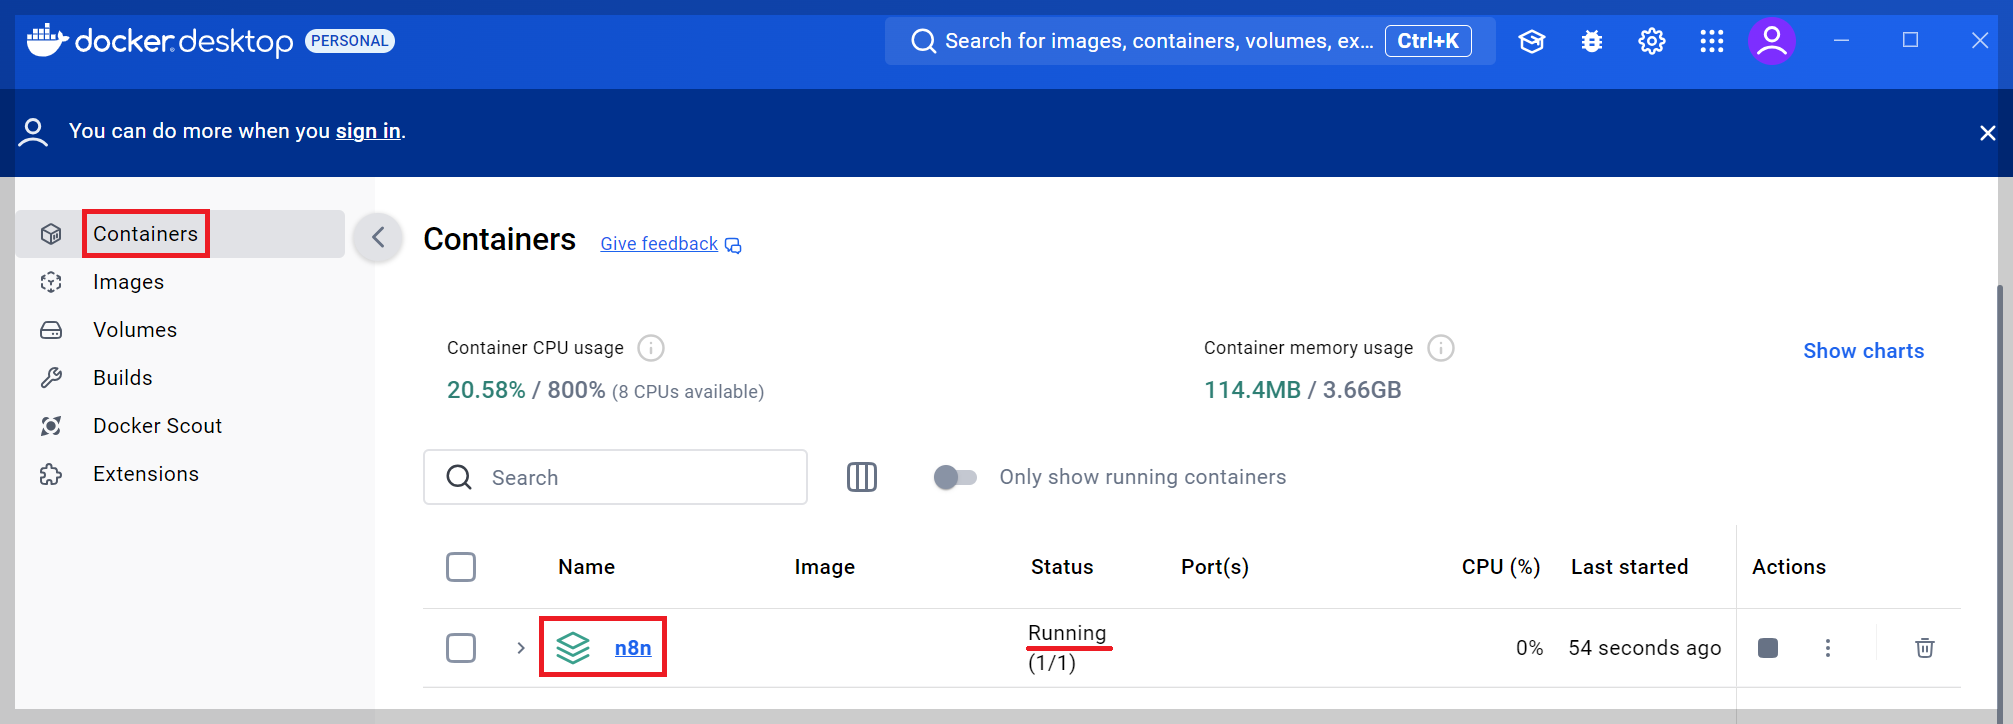Open the Learning center graduation cap icon
This screenshot has height=724, width=2013.
pyautogui.click(x=1532, y=41)
